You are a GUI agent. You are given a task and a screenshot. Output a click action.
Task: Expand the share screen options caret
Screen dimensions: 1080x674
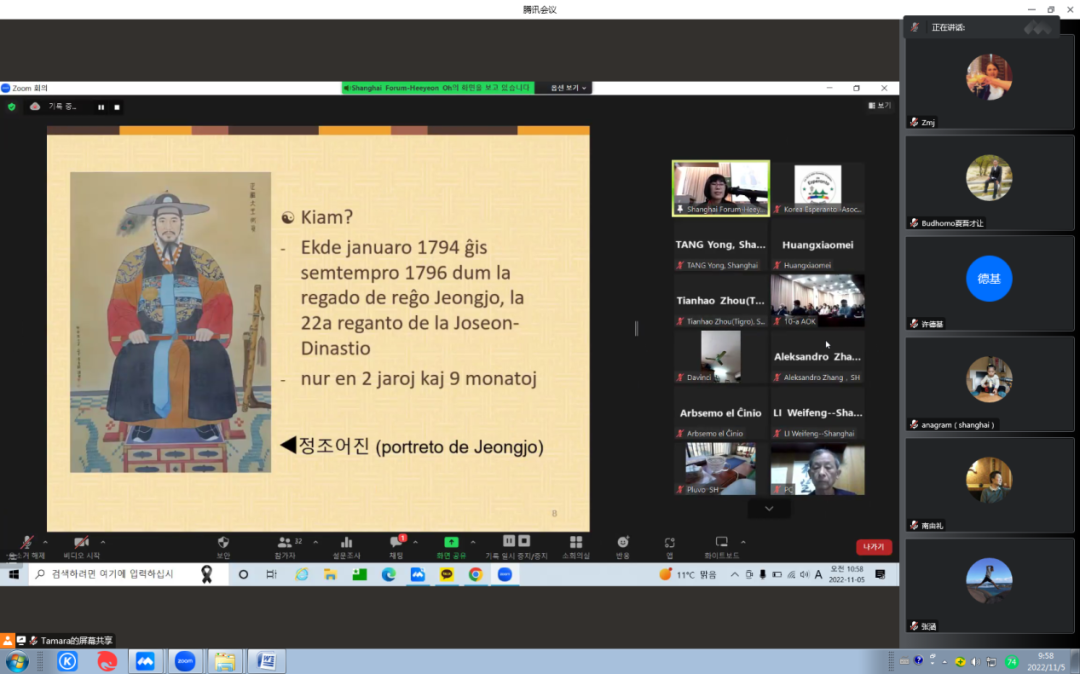point(472,543)
